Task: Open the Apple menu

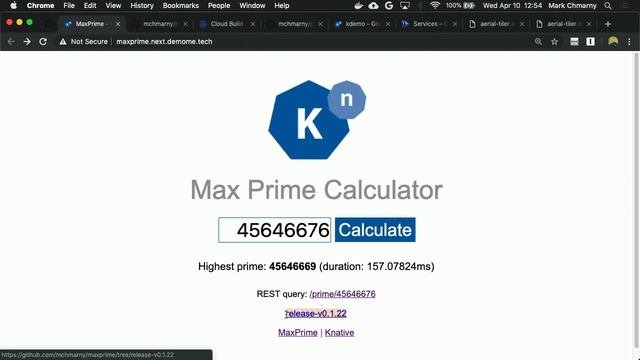Action: pos(13,6)
